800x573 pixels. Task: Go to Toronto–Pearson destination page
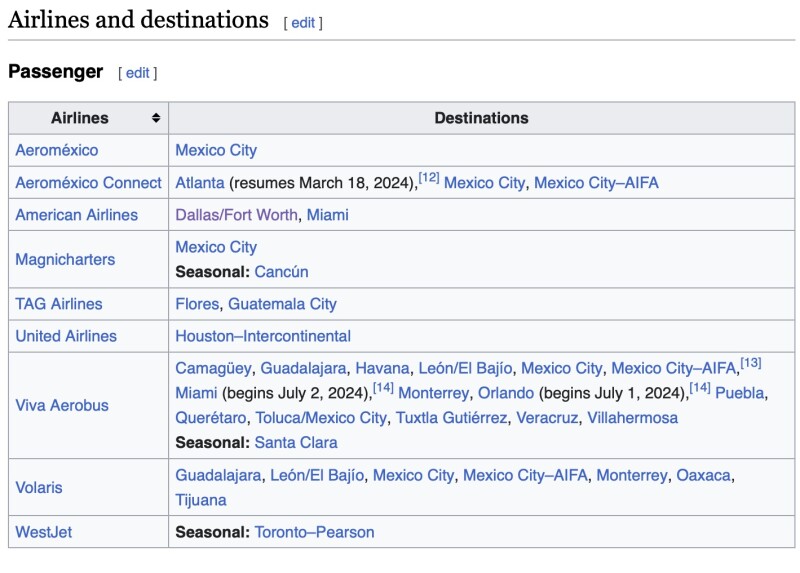point(314,532)
